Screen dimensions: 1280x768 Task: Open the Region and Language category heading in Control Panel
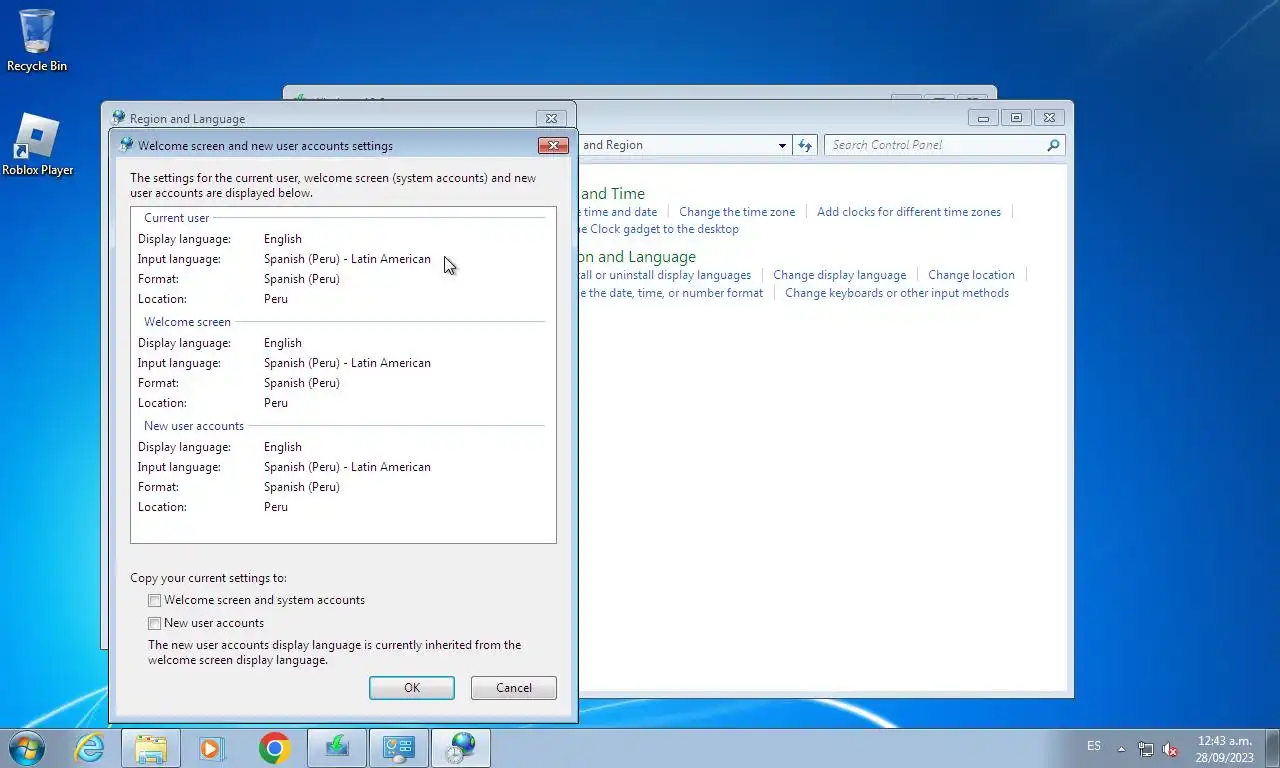[x=637, y=257]
